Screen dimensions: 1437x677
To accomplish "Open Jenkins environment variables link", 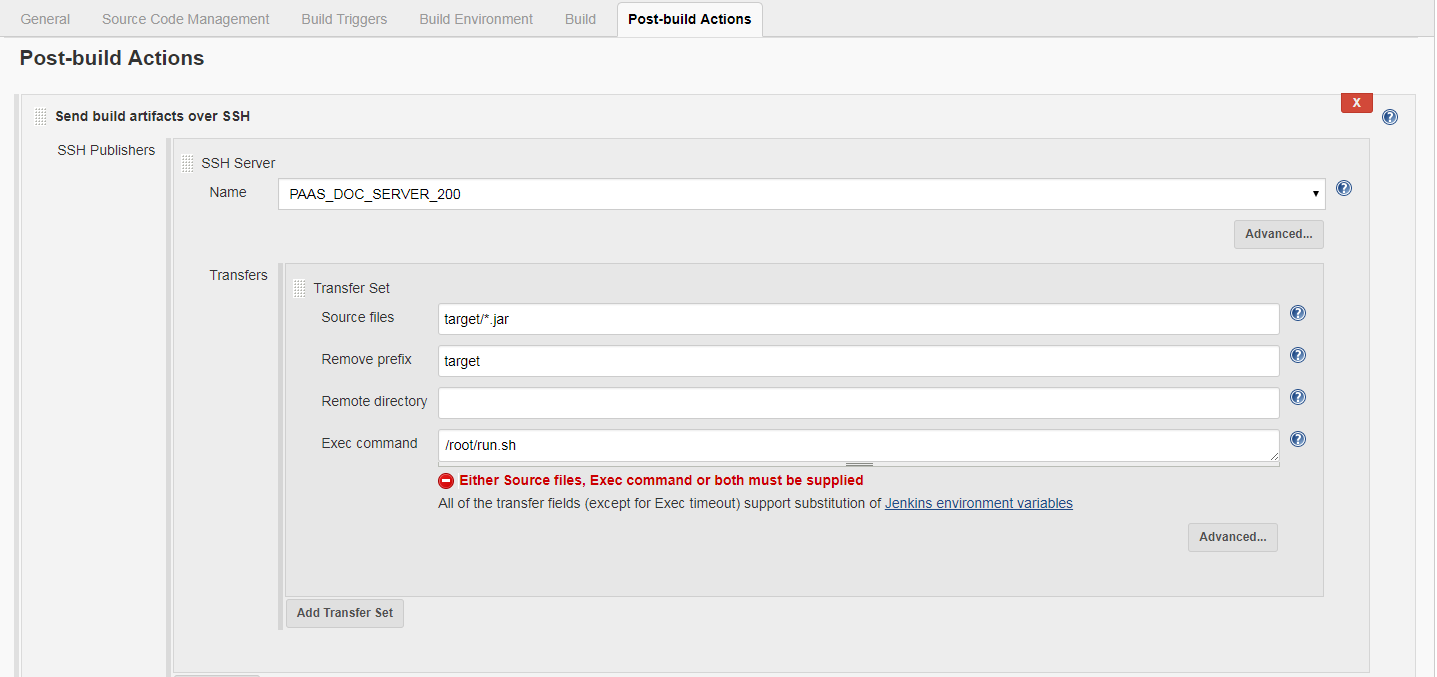I will pos(978,503).
